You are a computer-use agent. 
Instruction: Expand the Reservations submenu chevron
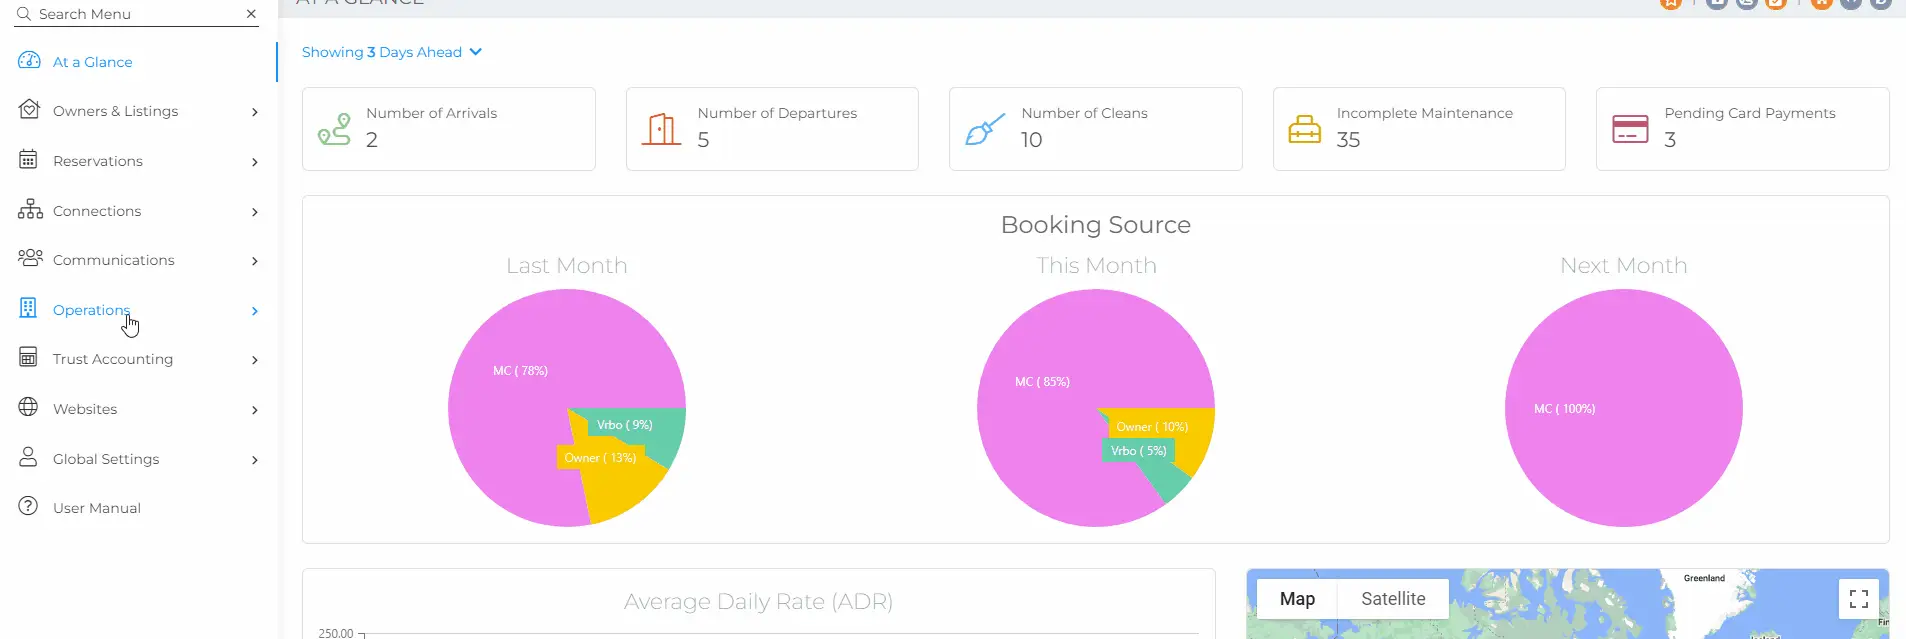coord(255,162)
